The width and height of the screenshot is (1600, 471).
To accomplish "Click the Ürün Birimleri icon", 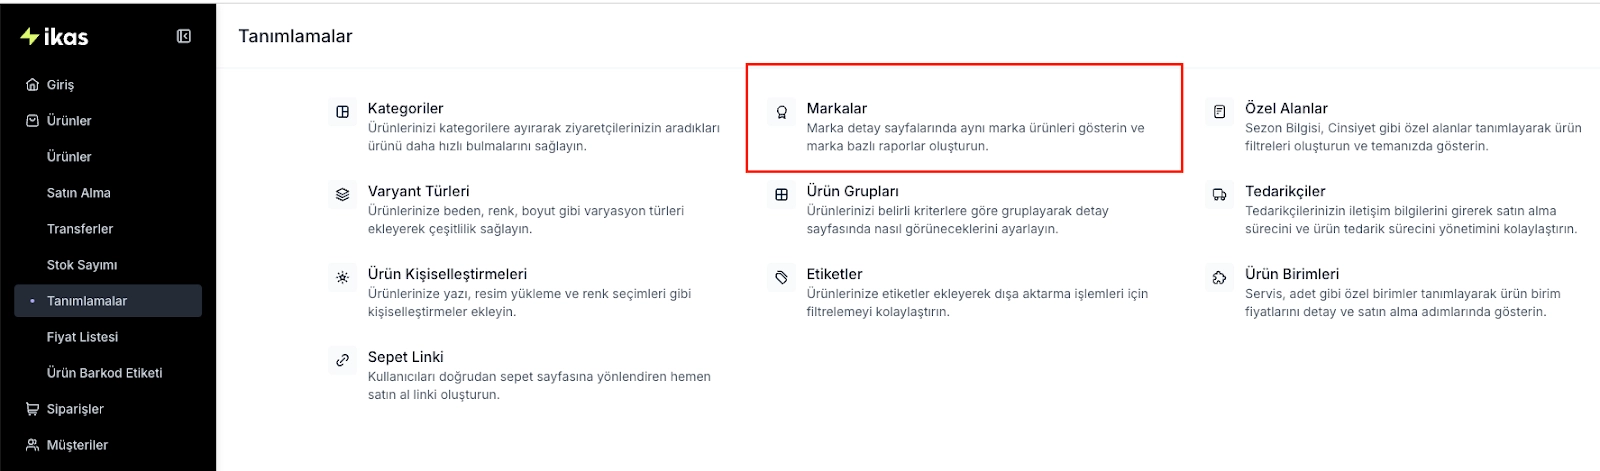I will 1219,278.
